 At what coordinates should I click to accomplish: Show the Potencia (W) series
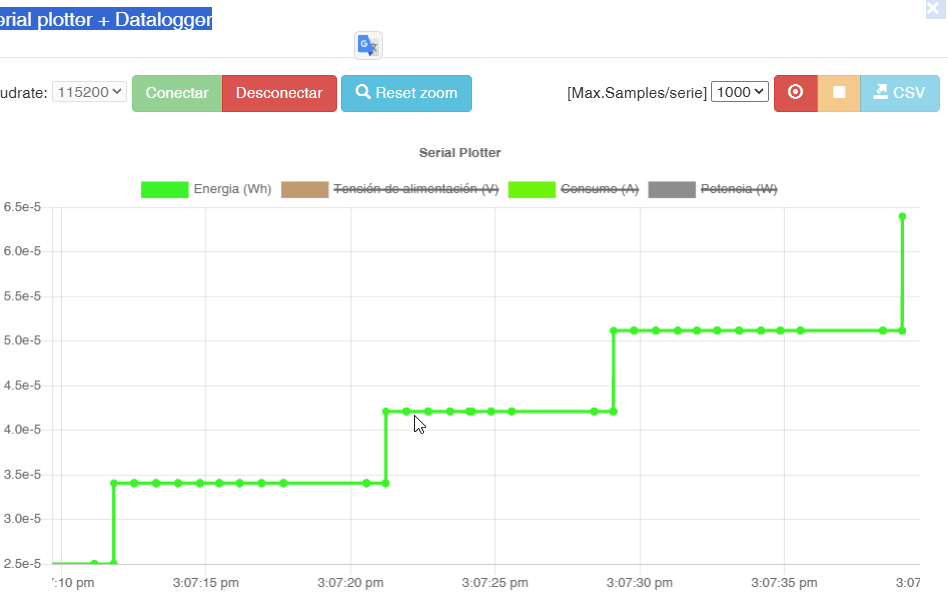point(738,189)
